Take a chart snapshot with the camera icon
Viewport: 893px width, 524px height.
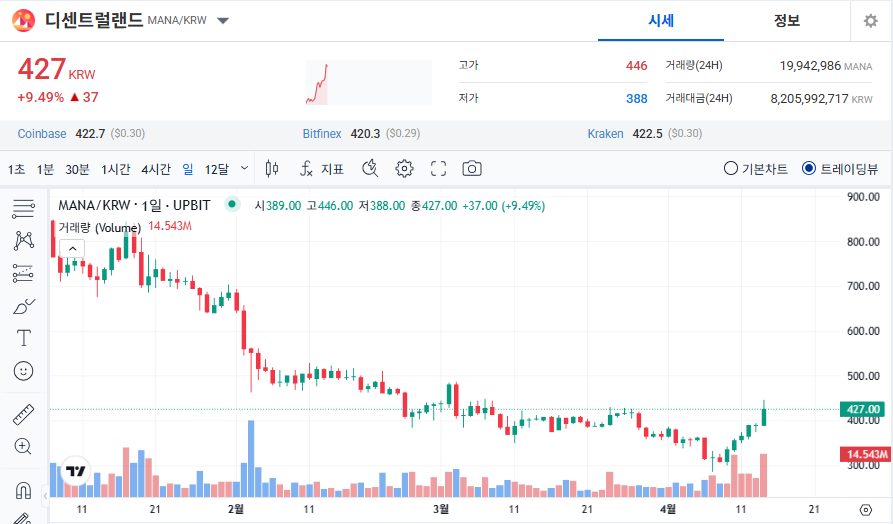click(x=472, y=169)
